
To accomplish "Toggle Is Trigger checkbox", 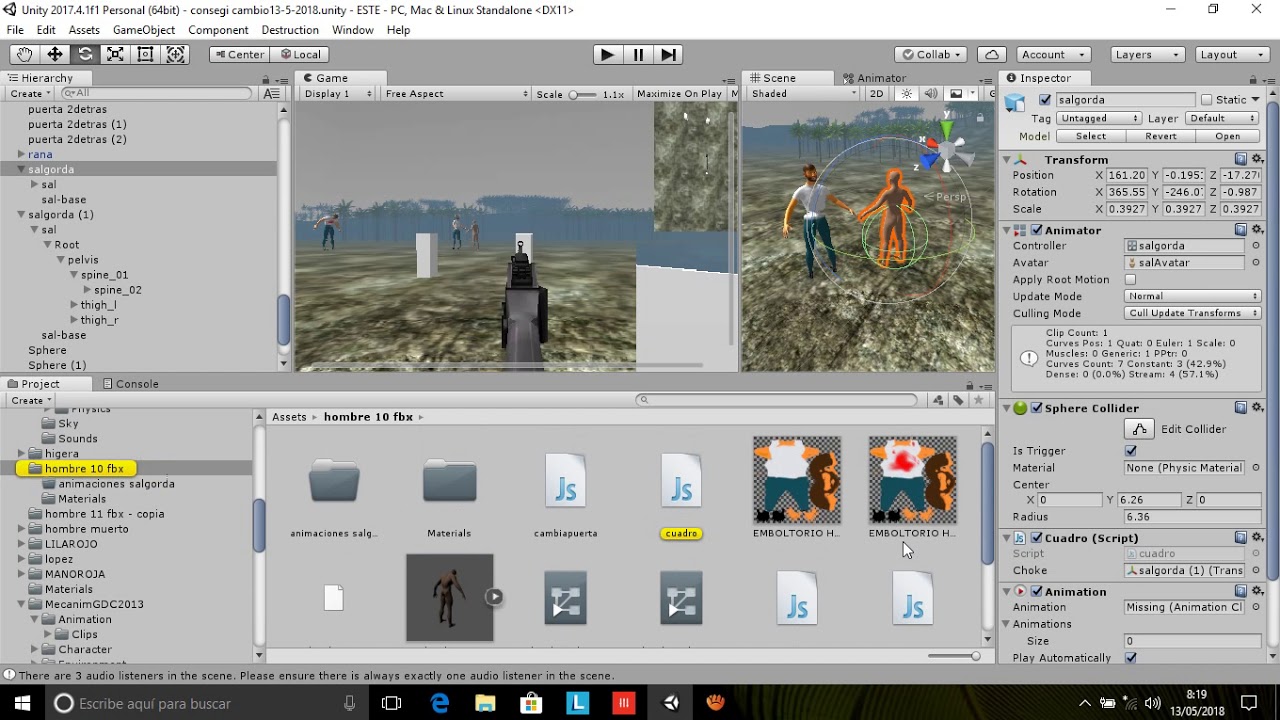I will 1131,451.
